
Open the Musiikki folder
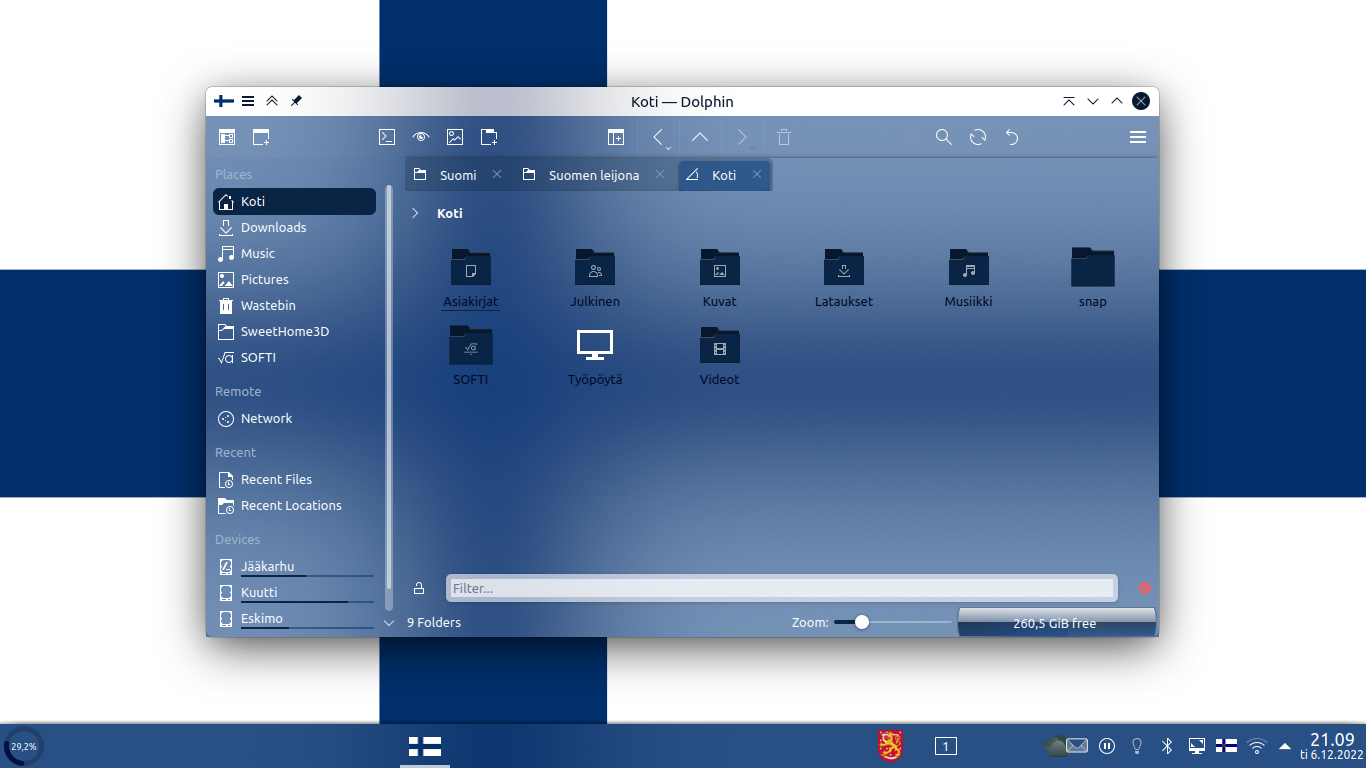pyautogui.click(x=968, y=278)
